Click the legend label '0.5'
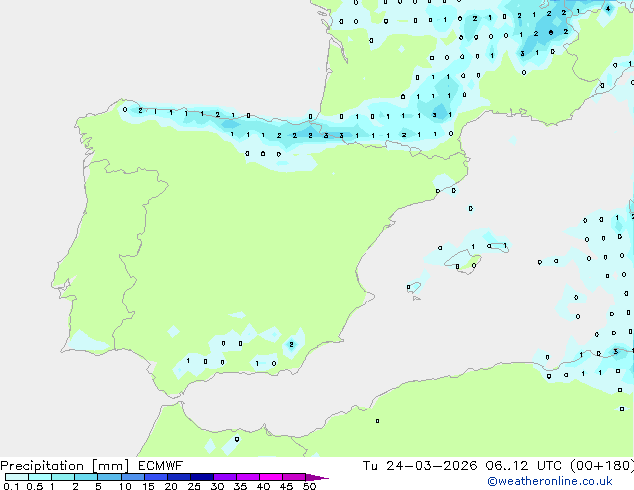 [35, 486]
